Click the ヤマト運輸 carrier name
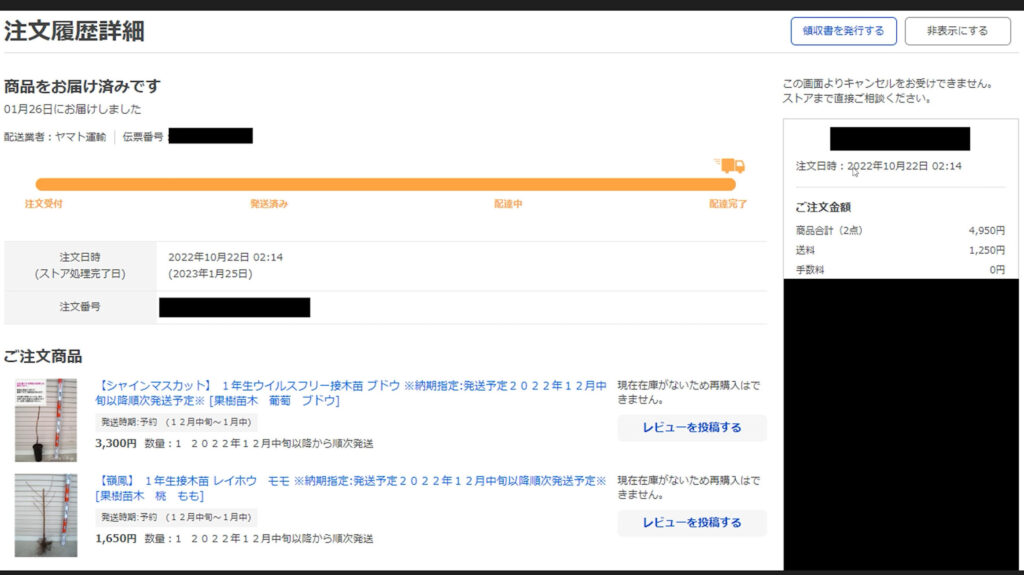This screenshot has height=575, width=1024. (80, 137)
